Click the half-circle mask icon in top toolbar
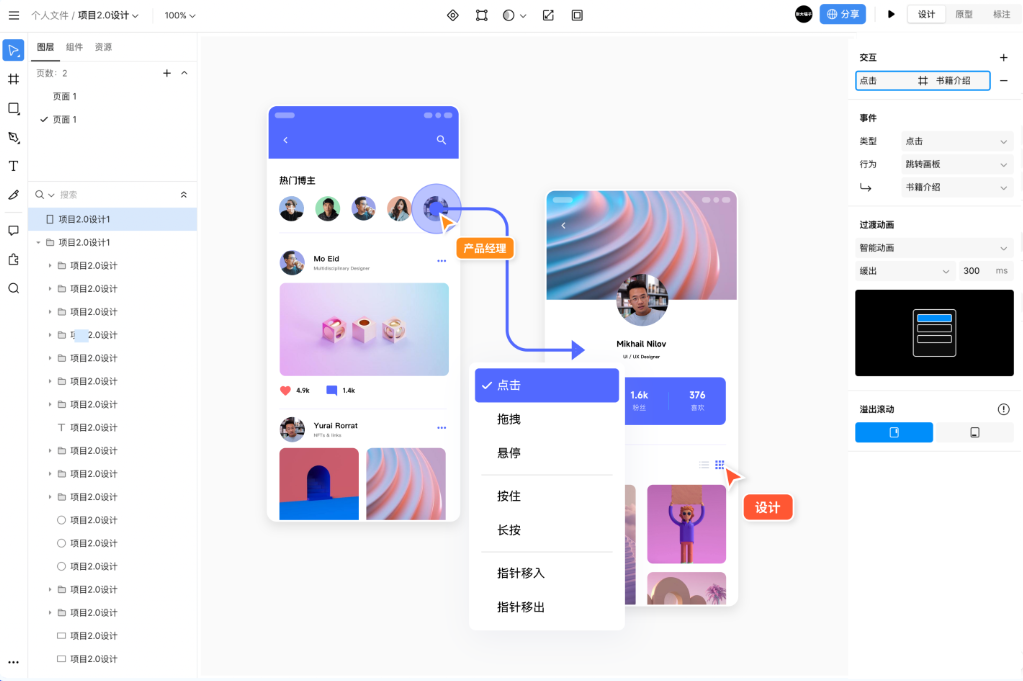Viewport: 1023px width, 681px height. coord(509,15)
